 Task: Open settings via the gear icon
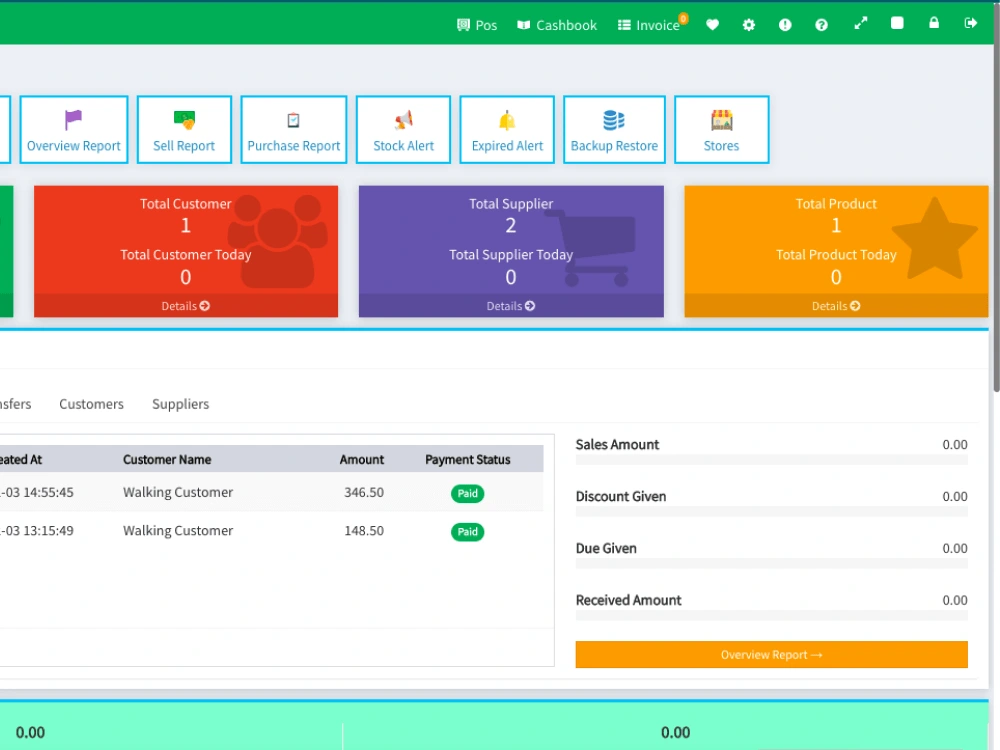point(748,24)
